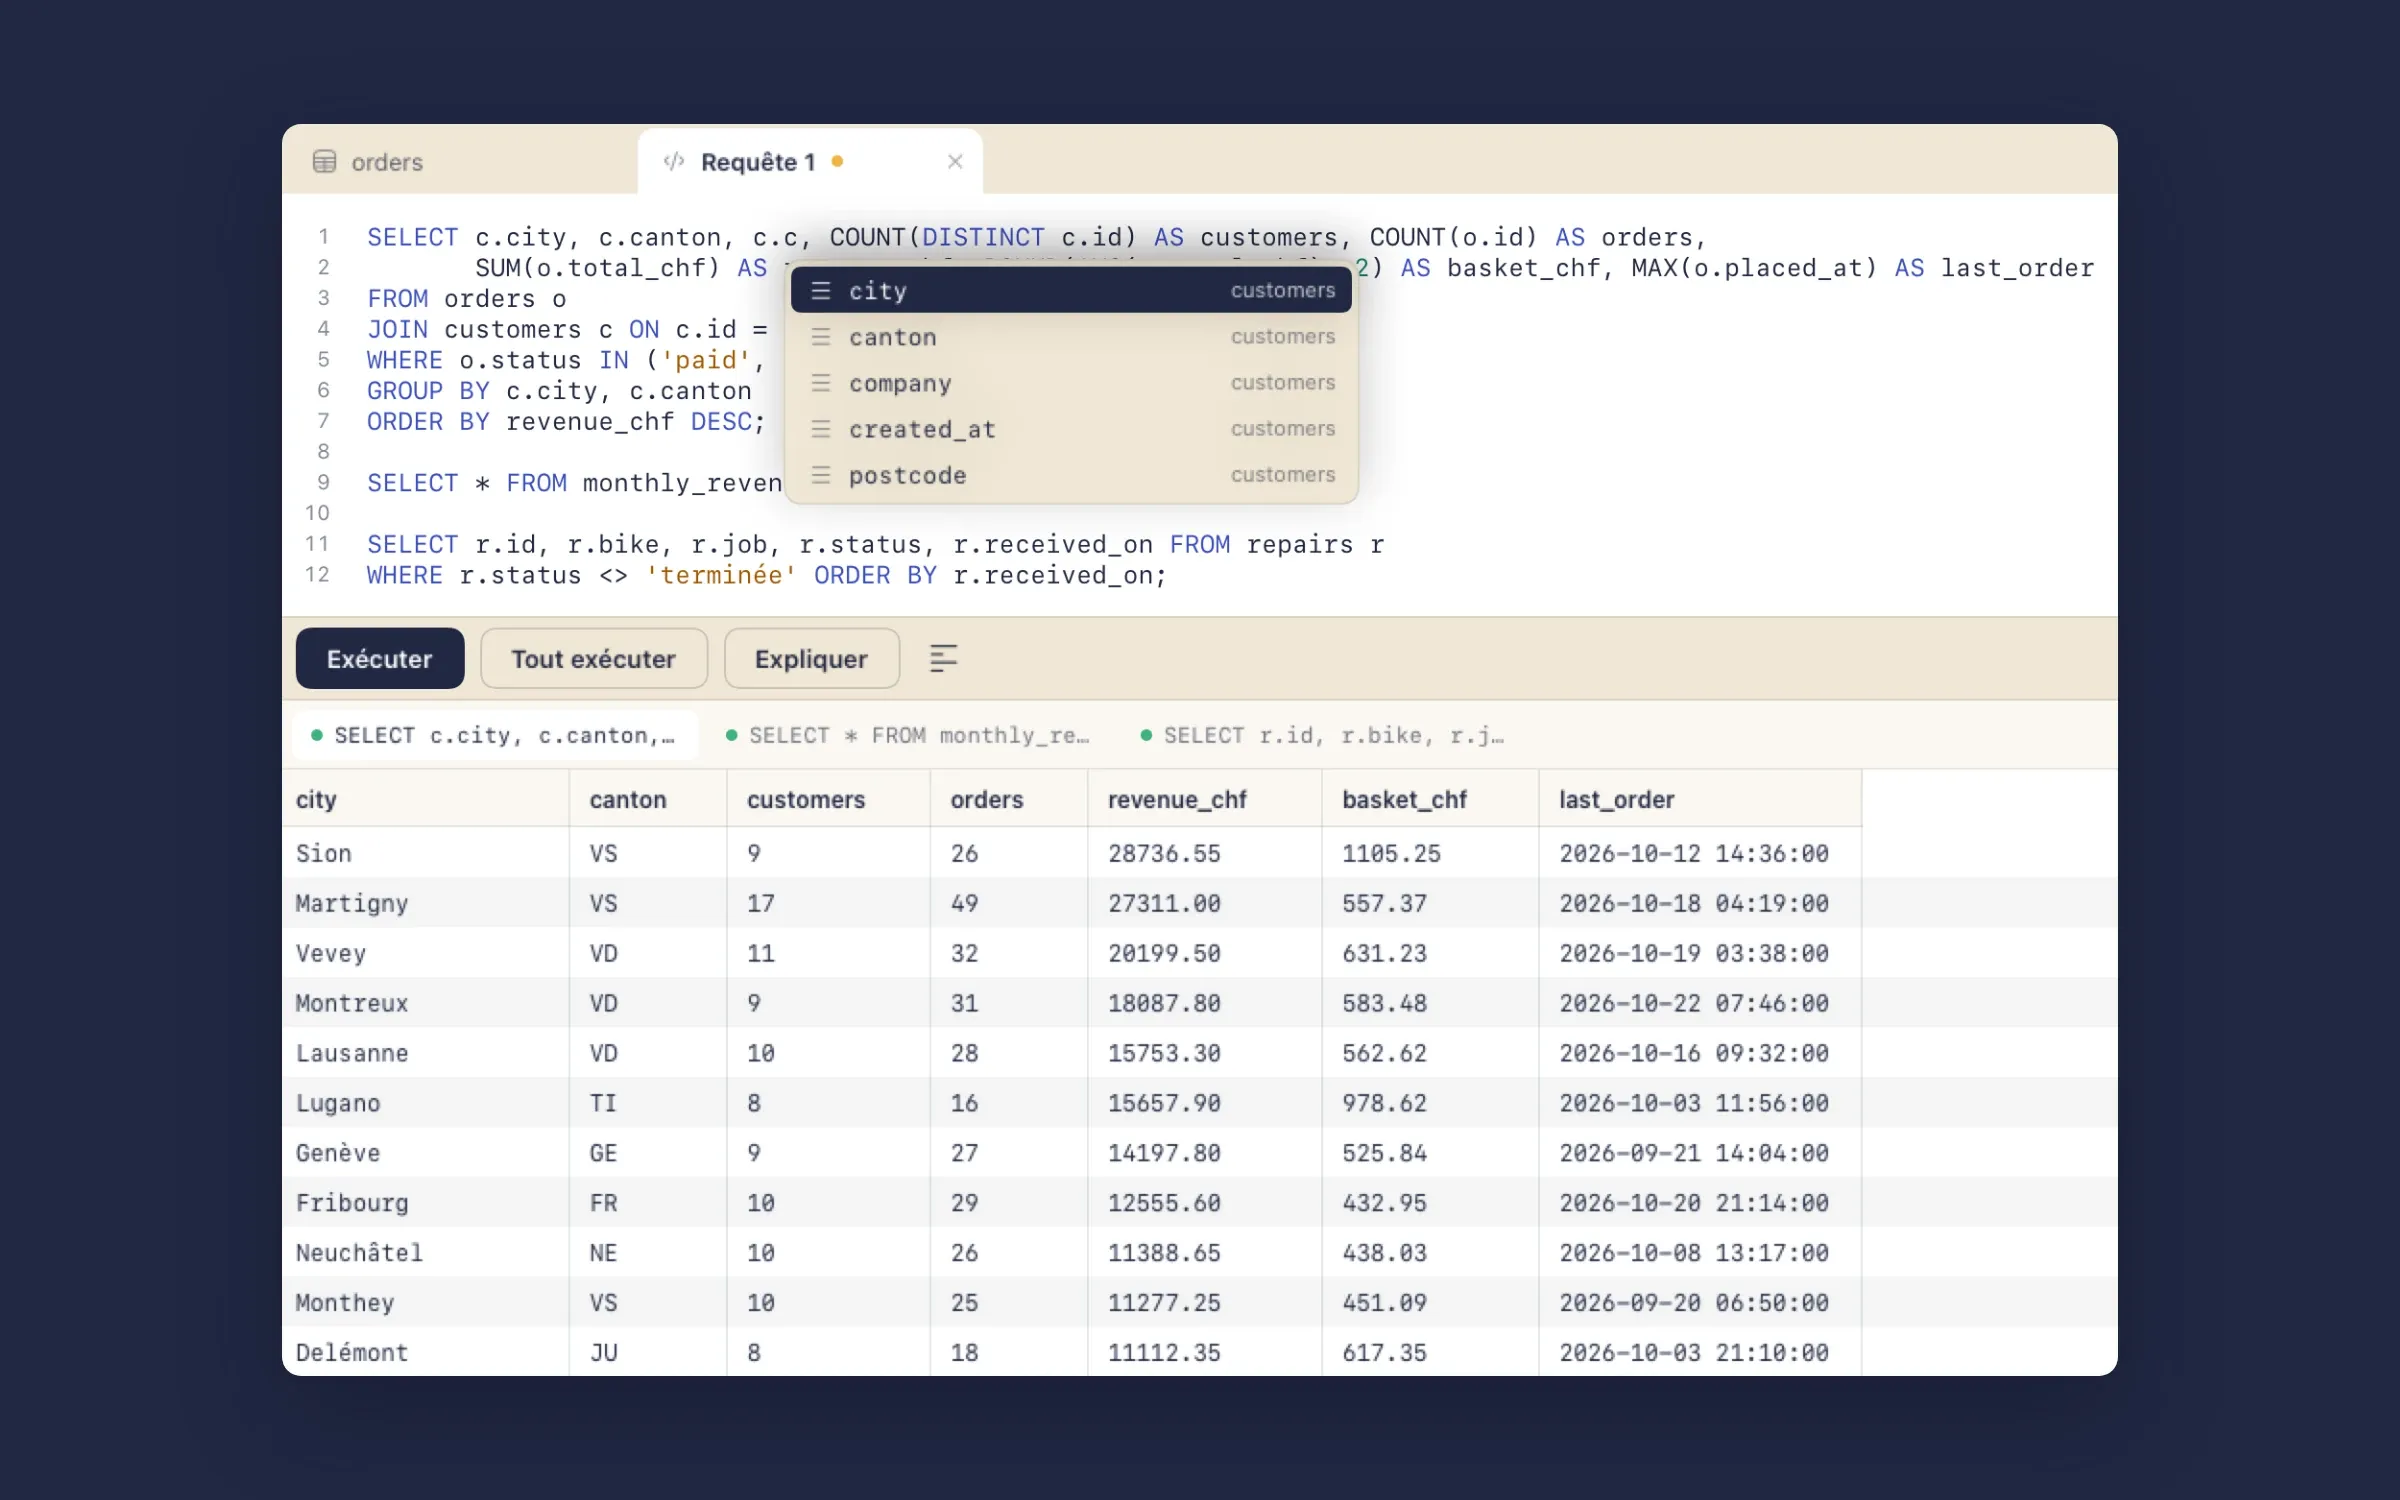Click the Lausanne cell
This screenshot has height=1500, width=2400.
click(426, 1053)
